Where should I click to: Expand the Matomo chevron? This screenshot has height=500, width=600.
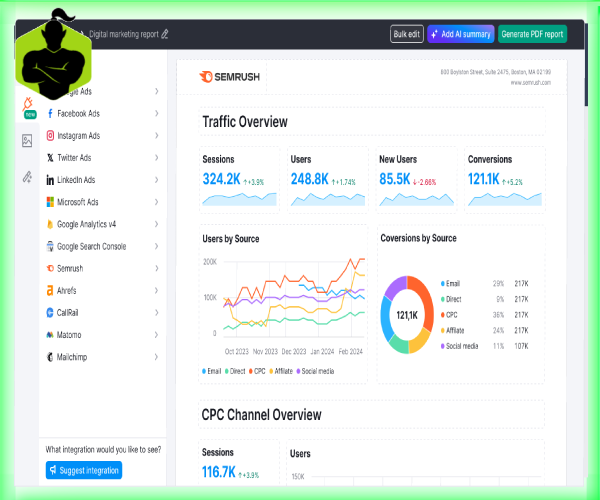(x=157, y=335)
